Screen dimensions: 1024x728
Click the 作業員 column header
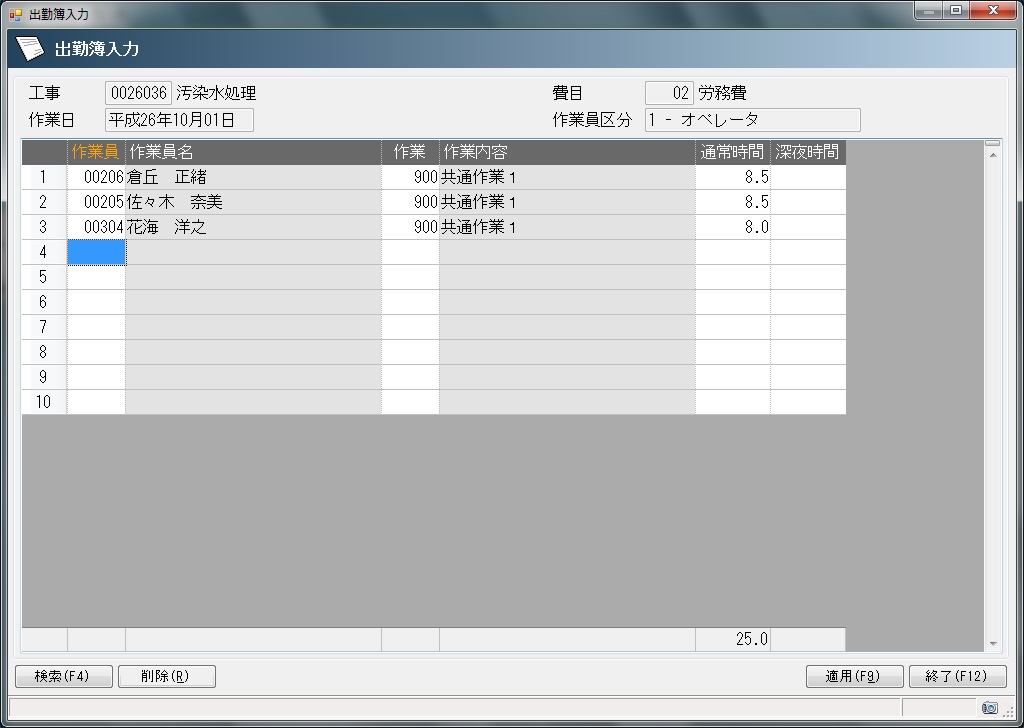[96, 152]
